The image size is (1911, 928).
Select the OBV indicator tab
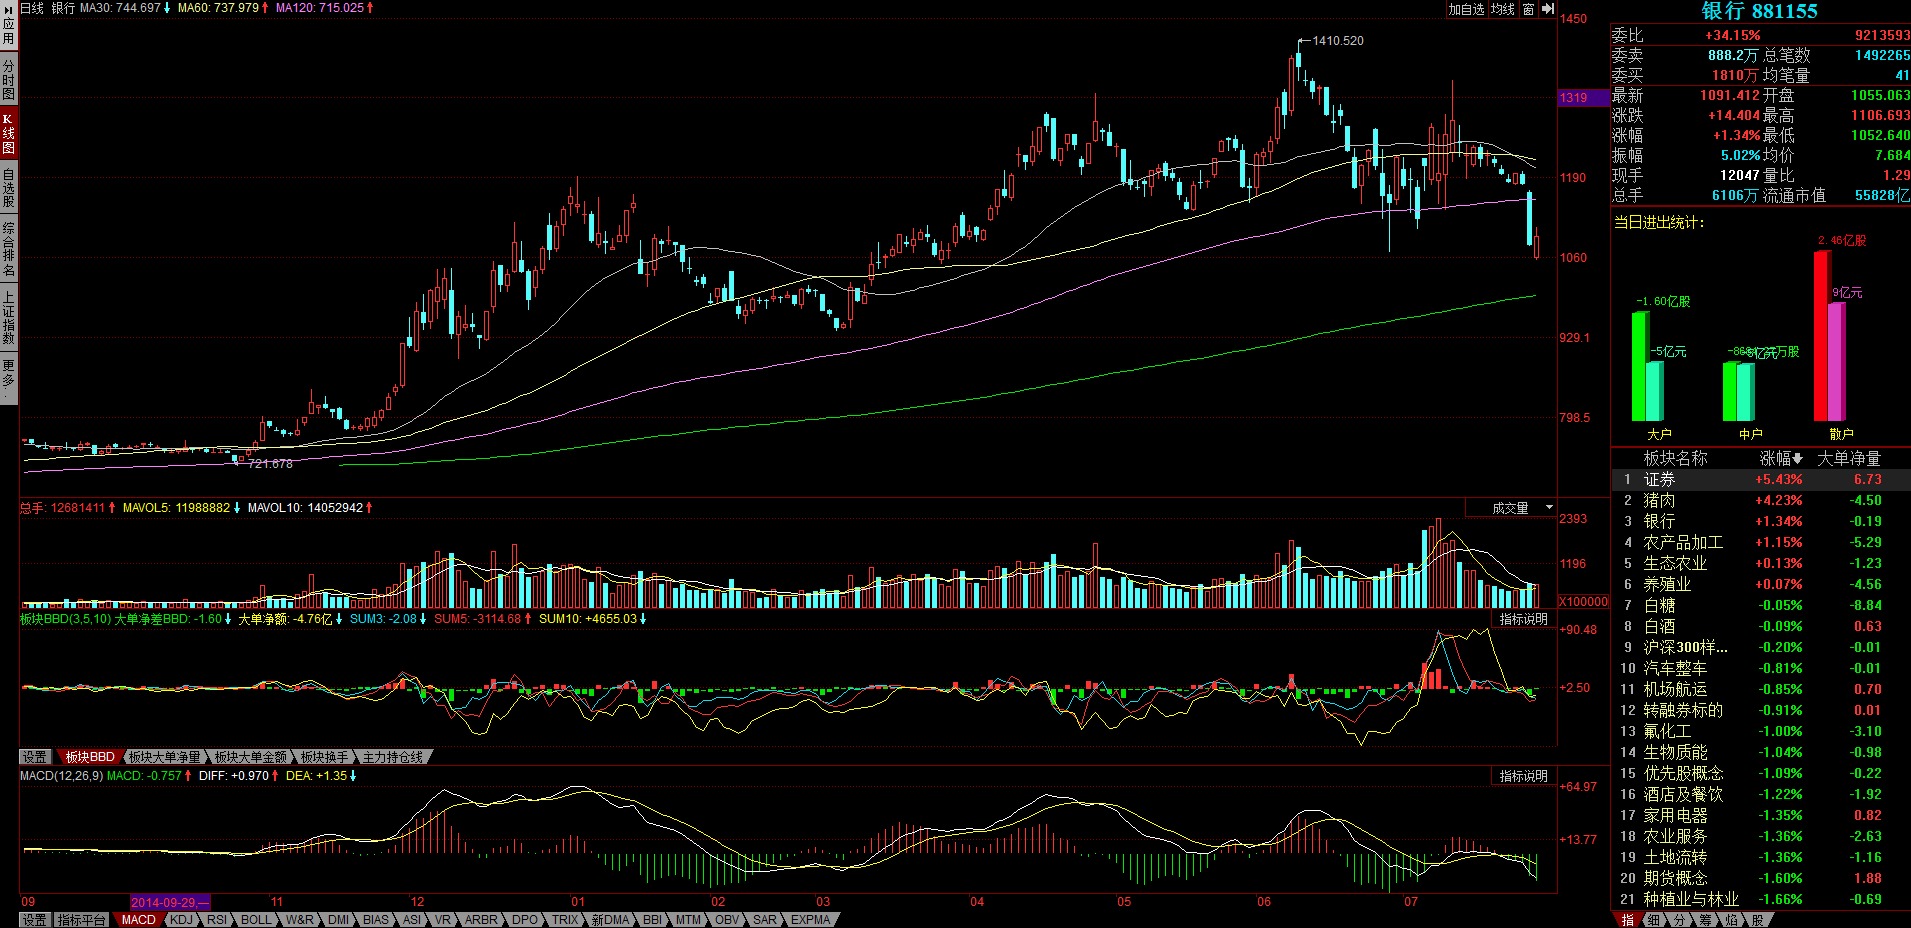(728, 920)
